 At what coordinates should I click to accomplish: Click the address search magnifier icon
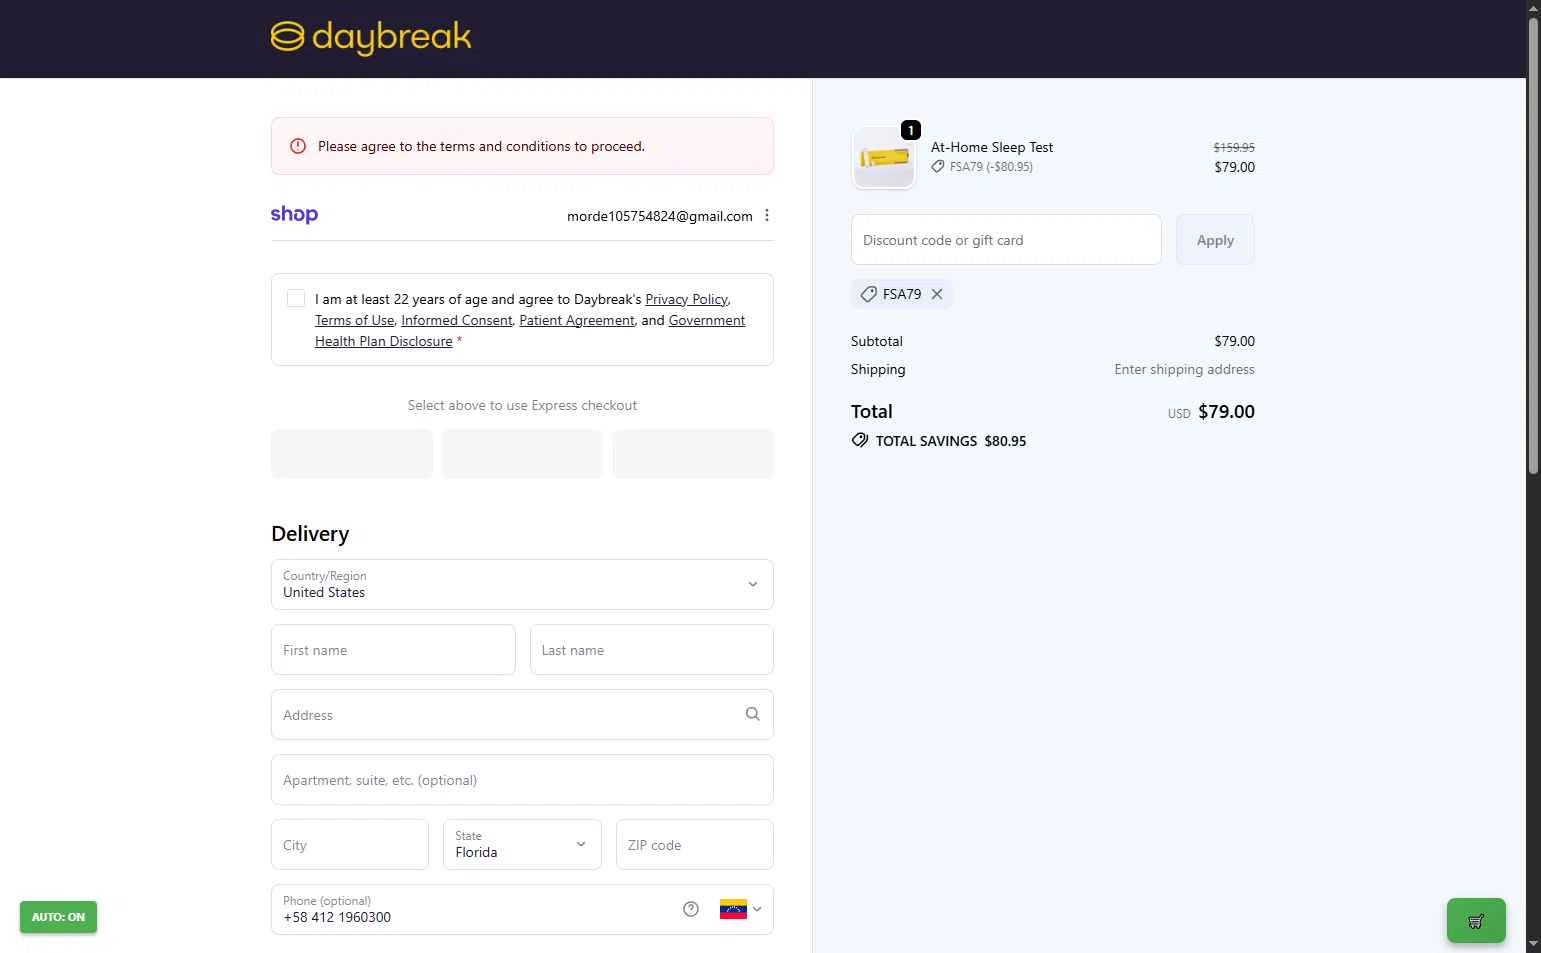click(753, 714)
